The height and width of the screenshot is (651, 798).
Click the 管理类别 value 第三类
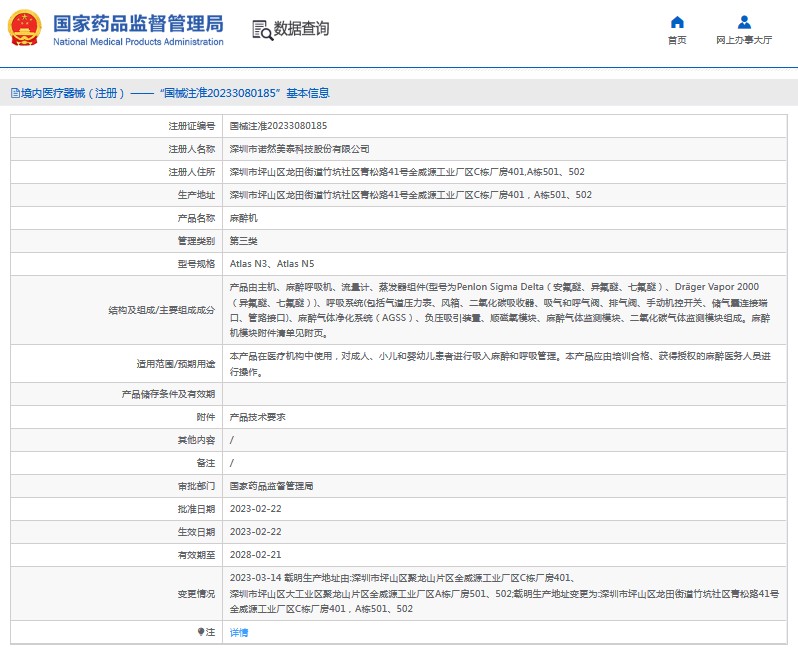point(243,241)
